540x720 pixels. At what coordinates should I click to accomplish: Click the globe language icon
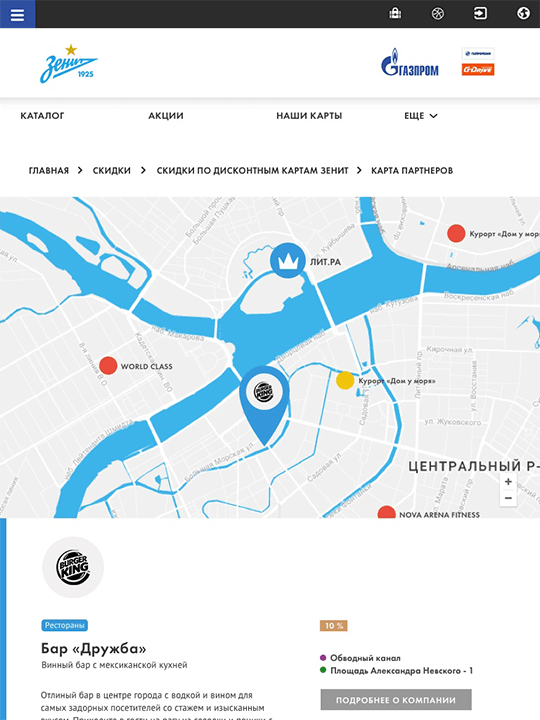(523, 13)
